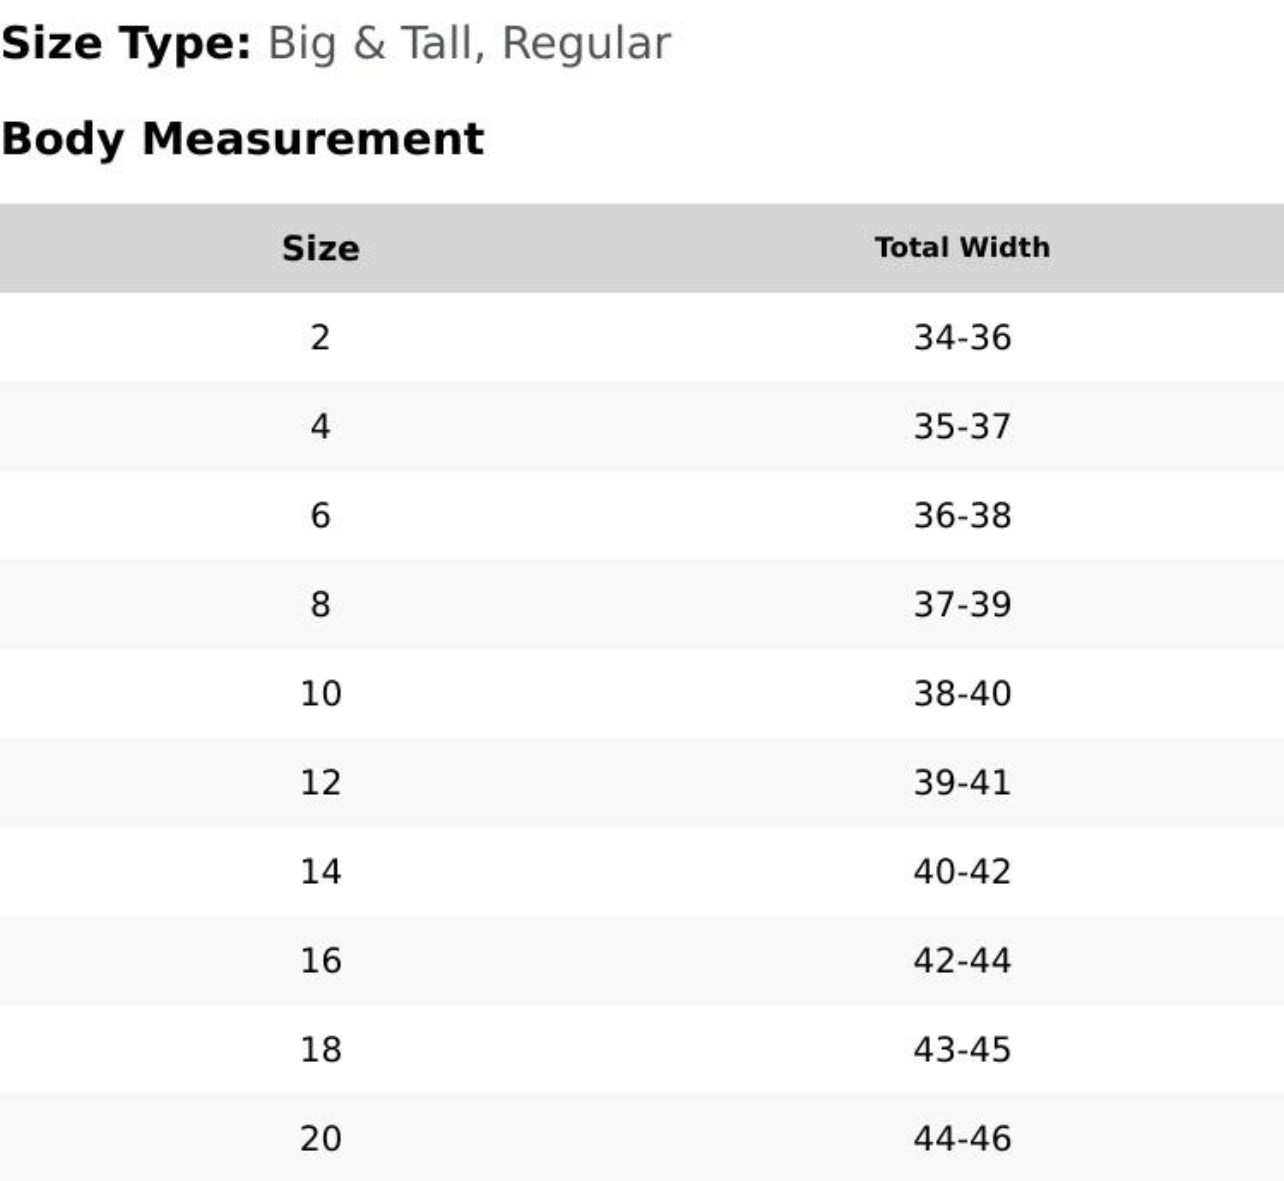Click the Total Width column header
Screen dimensions: 1284x1181
point(962,248)
